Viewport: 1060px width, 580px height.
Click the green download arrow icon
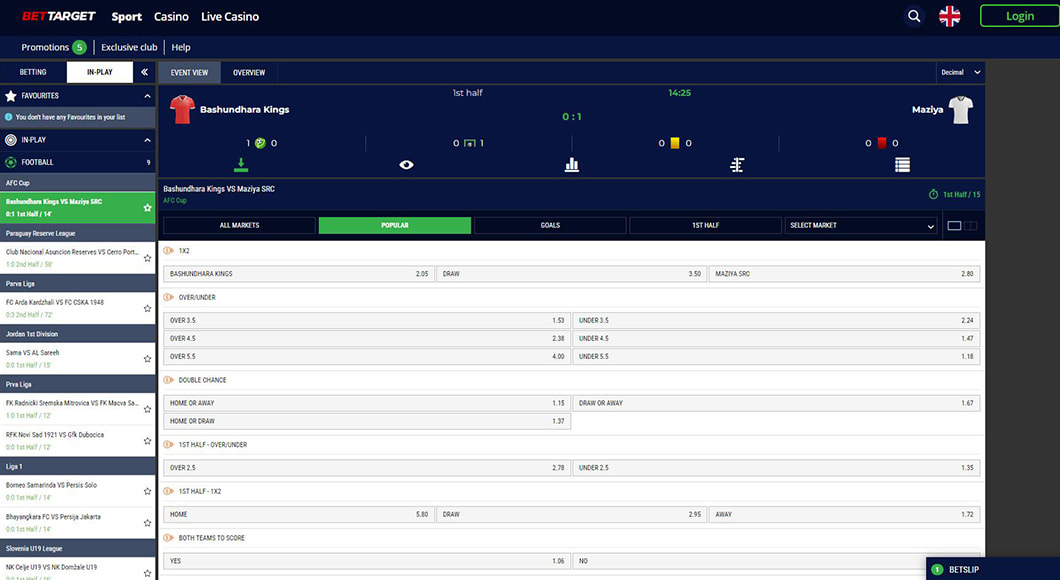pyautogui.click(x=241, y=164)
